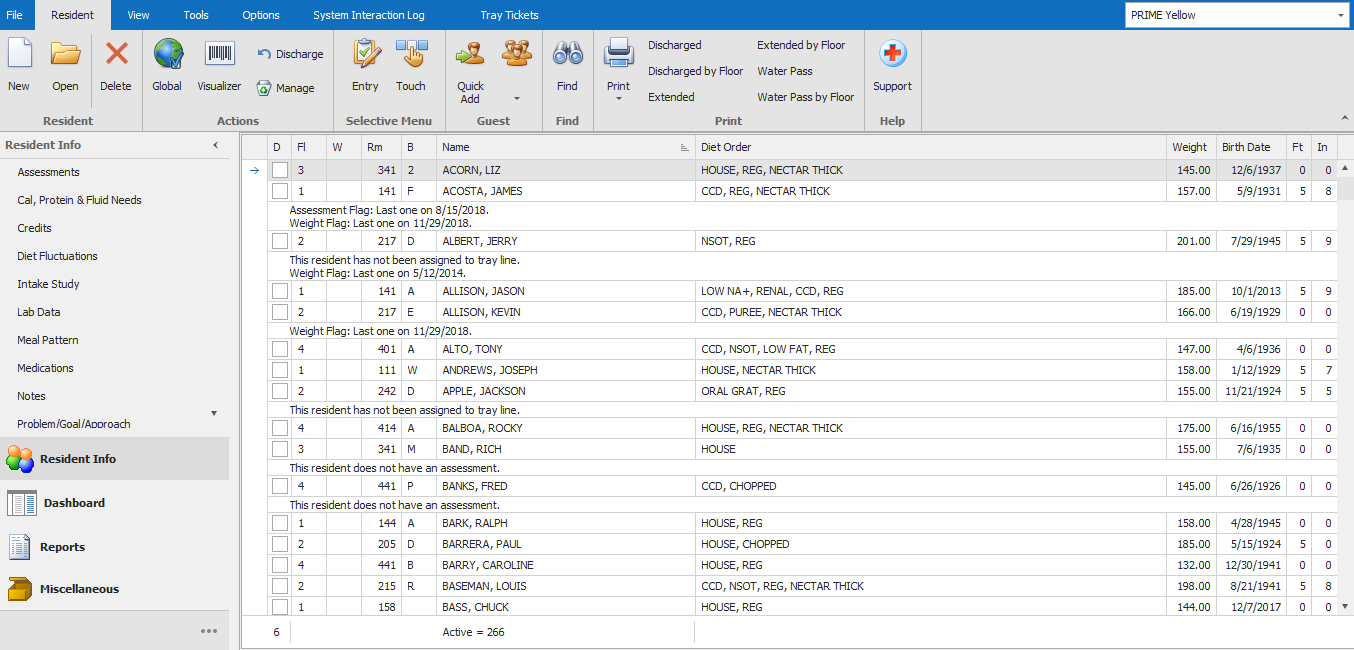Check the box for ALBERT, JERRY

click(x=280, y=241)
